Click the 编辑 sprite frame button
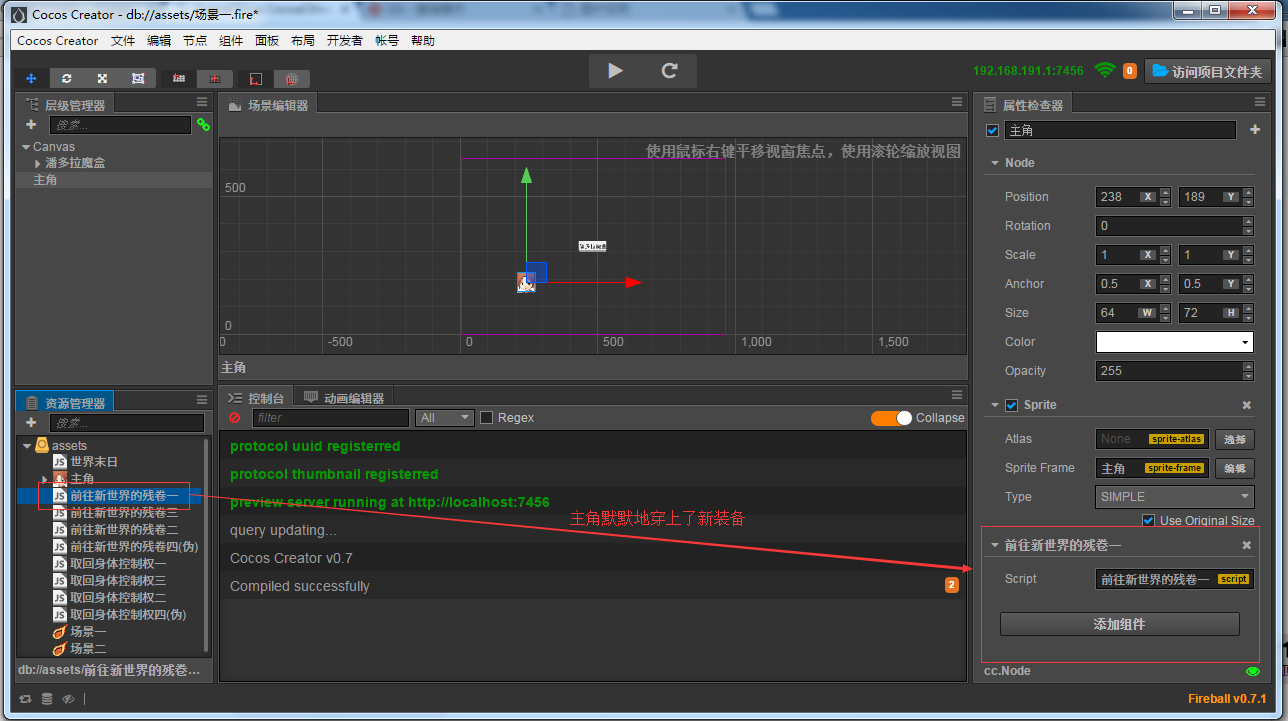Screen dimensions: 1288x721 click(x=1235, y=468)
